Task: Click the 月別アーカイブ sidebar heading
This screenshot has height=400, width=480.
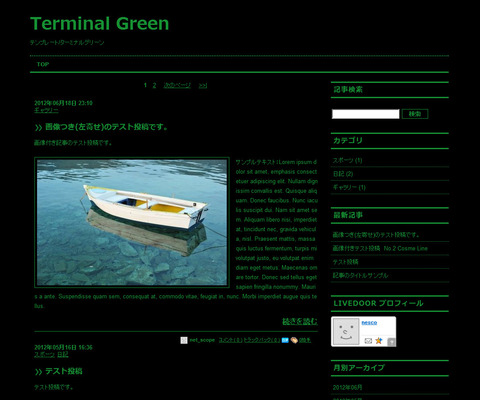Action: click(359, 368)
